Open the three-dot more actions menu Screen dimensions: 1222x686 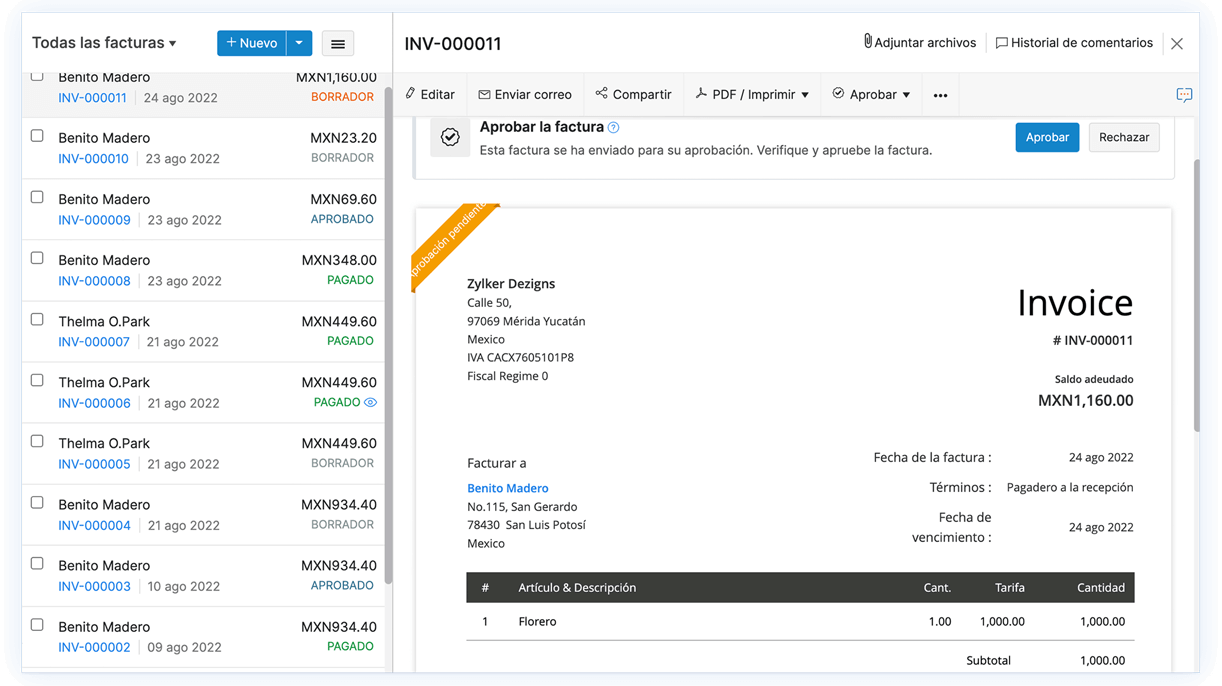[x=940, y=95]
